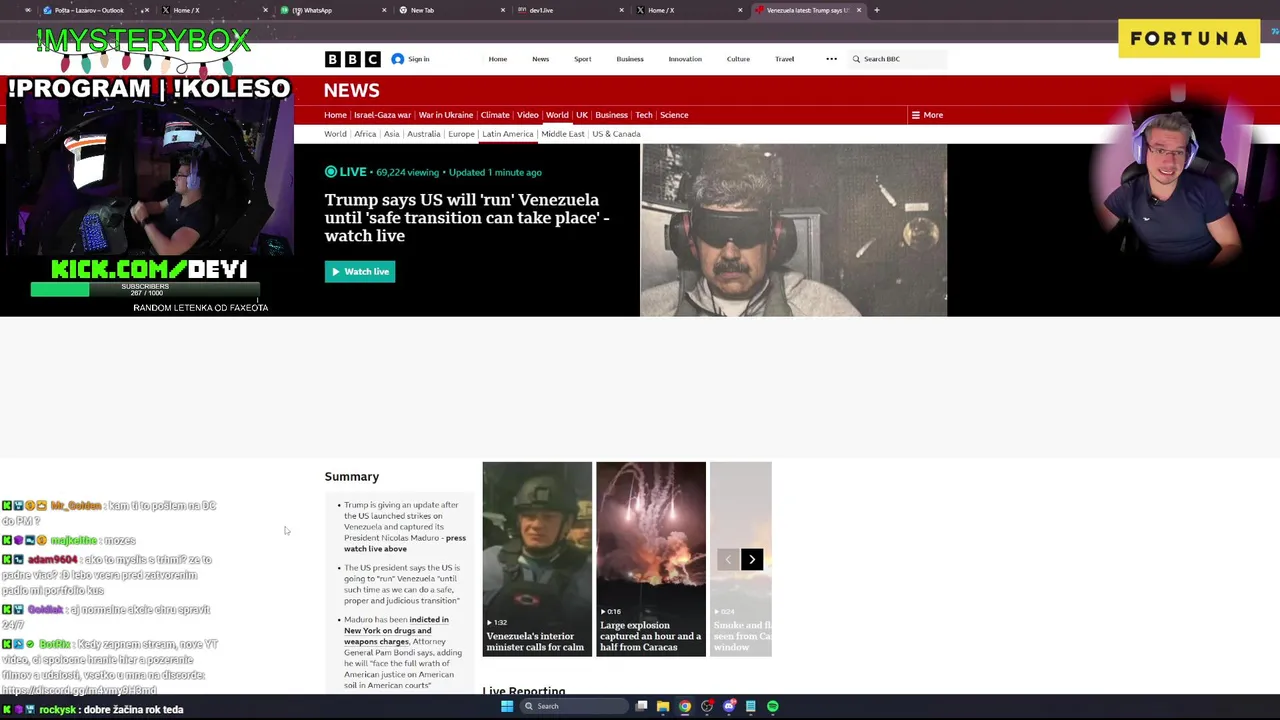
Task: Play Large explosion captured video
Action: [x=651, y=558]
